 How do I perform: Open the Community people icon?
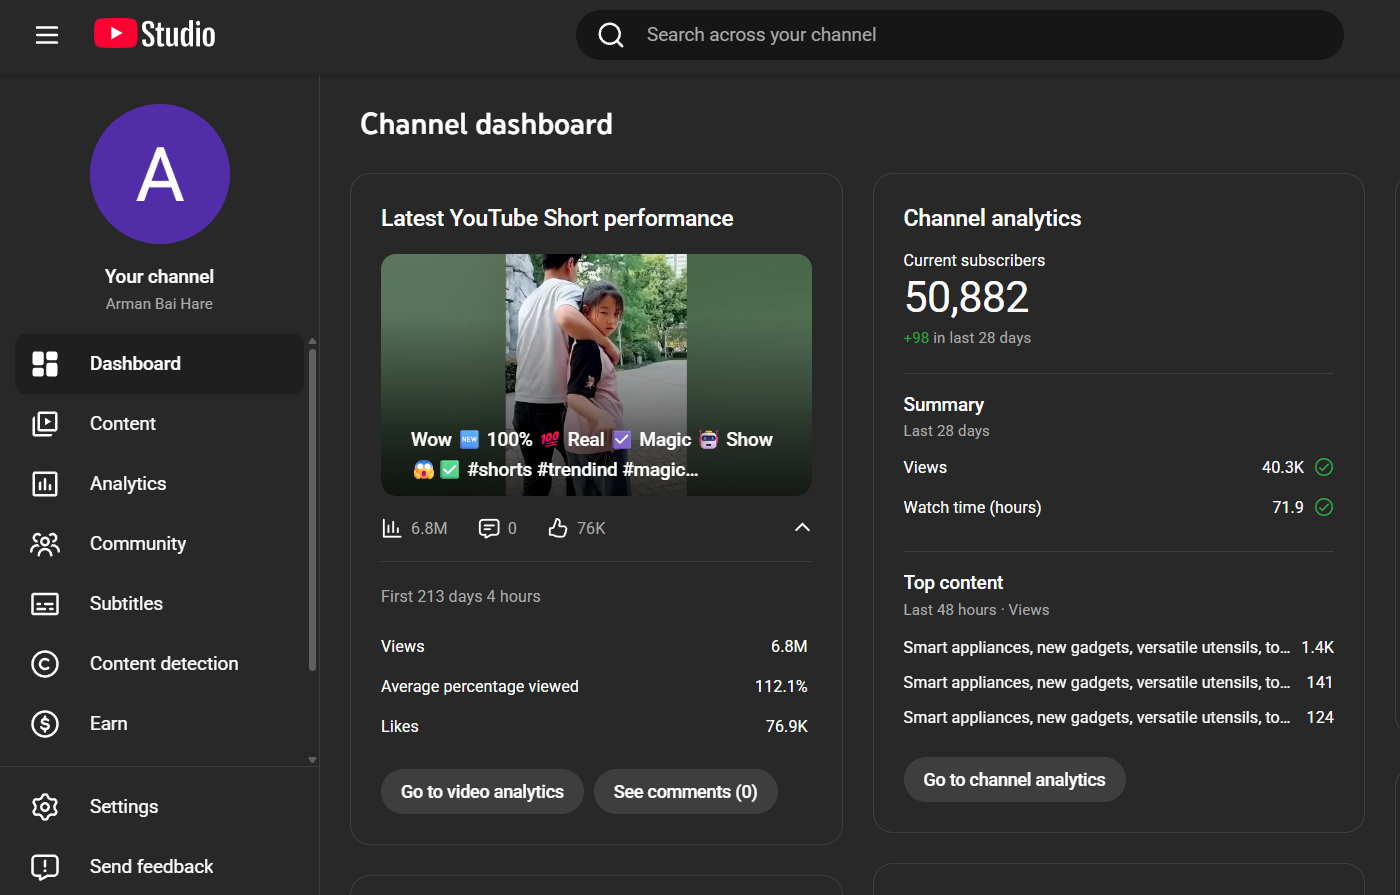click(x=45, y=544)
